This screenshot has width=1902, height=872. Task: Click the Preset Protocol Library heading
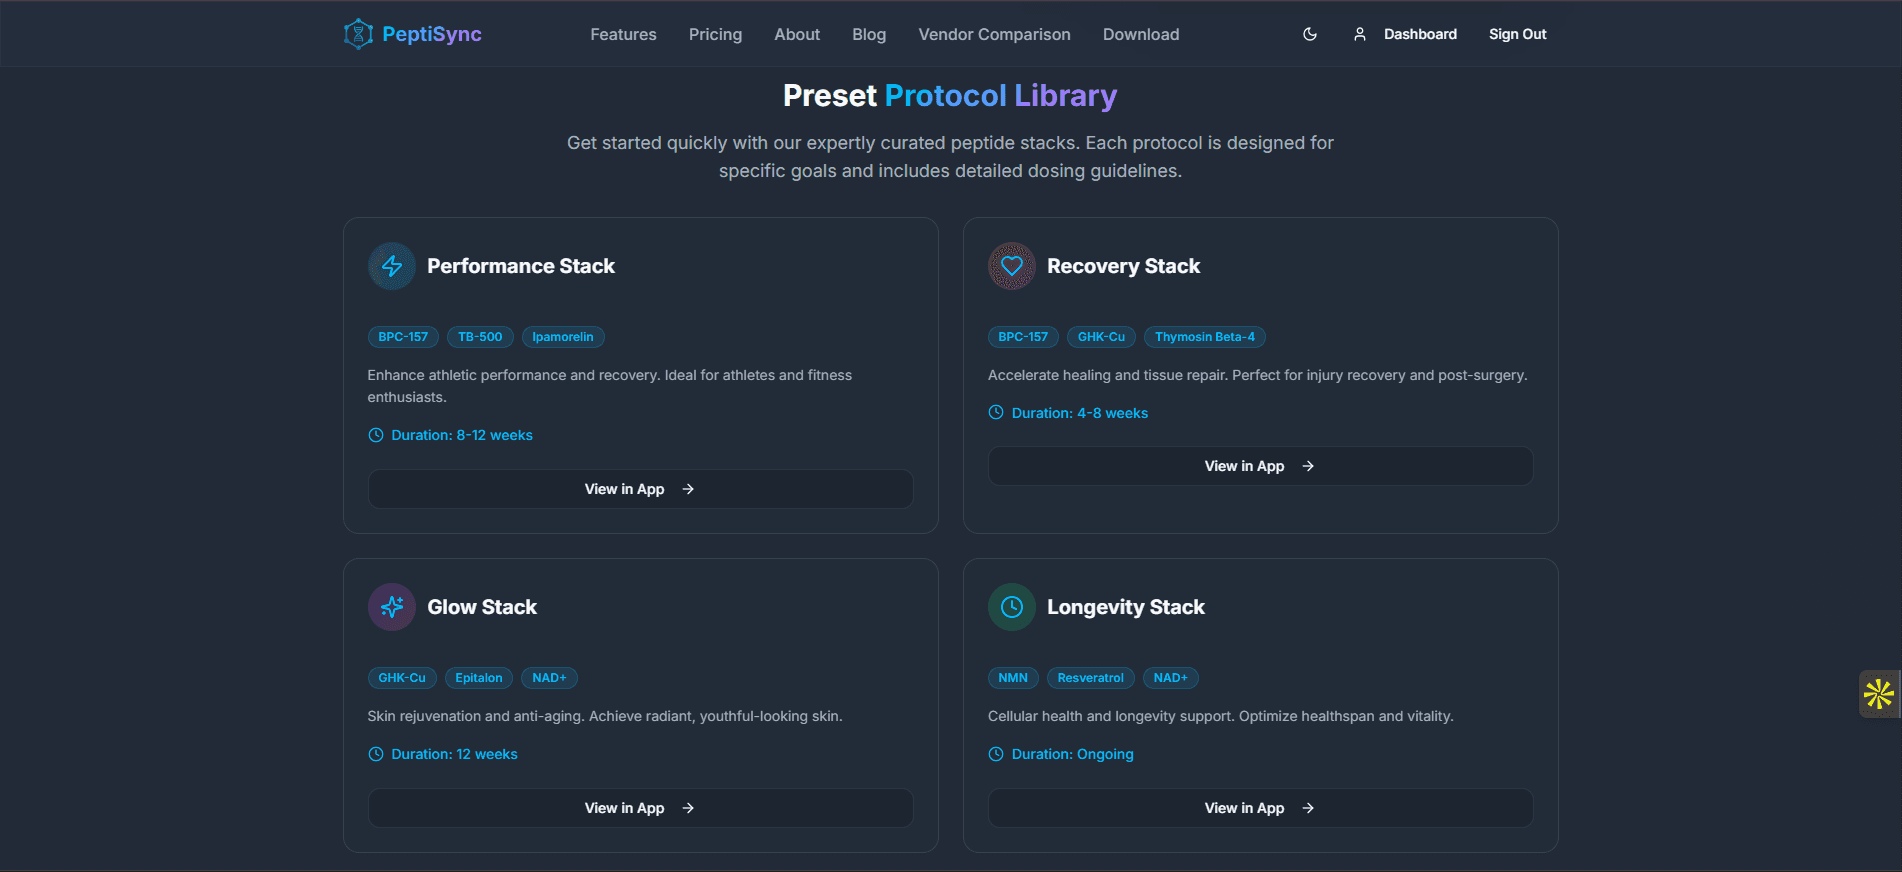coord(950,96)
